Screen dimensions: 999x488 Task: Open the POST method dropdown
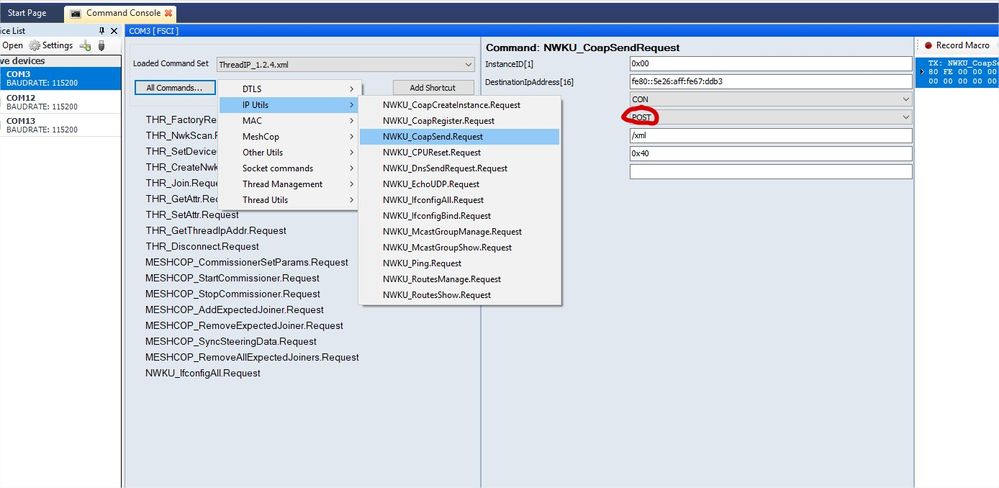[x=771, y=117]
